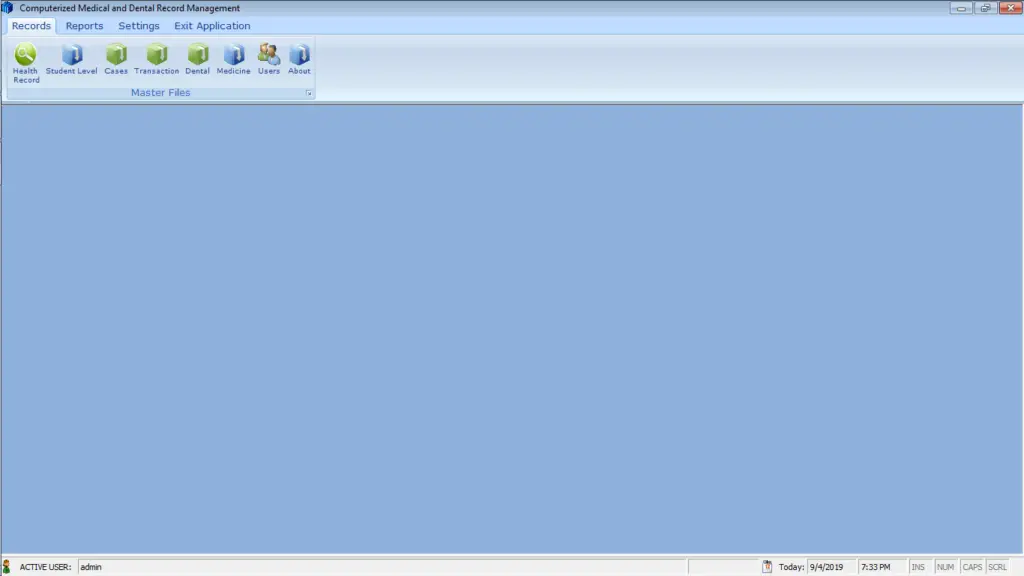Expand the Master Files group launcher
This screenshot has height=576, width=1024.
coord(308,92)
